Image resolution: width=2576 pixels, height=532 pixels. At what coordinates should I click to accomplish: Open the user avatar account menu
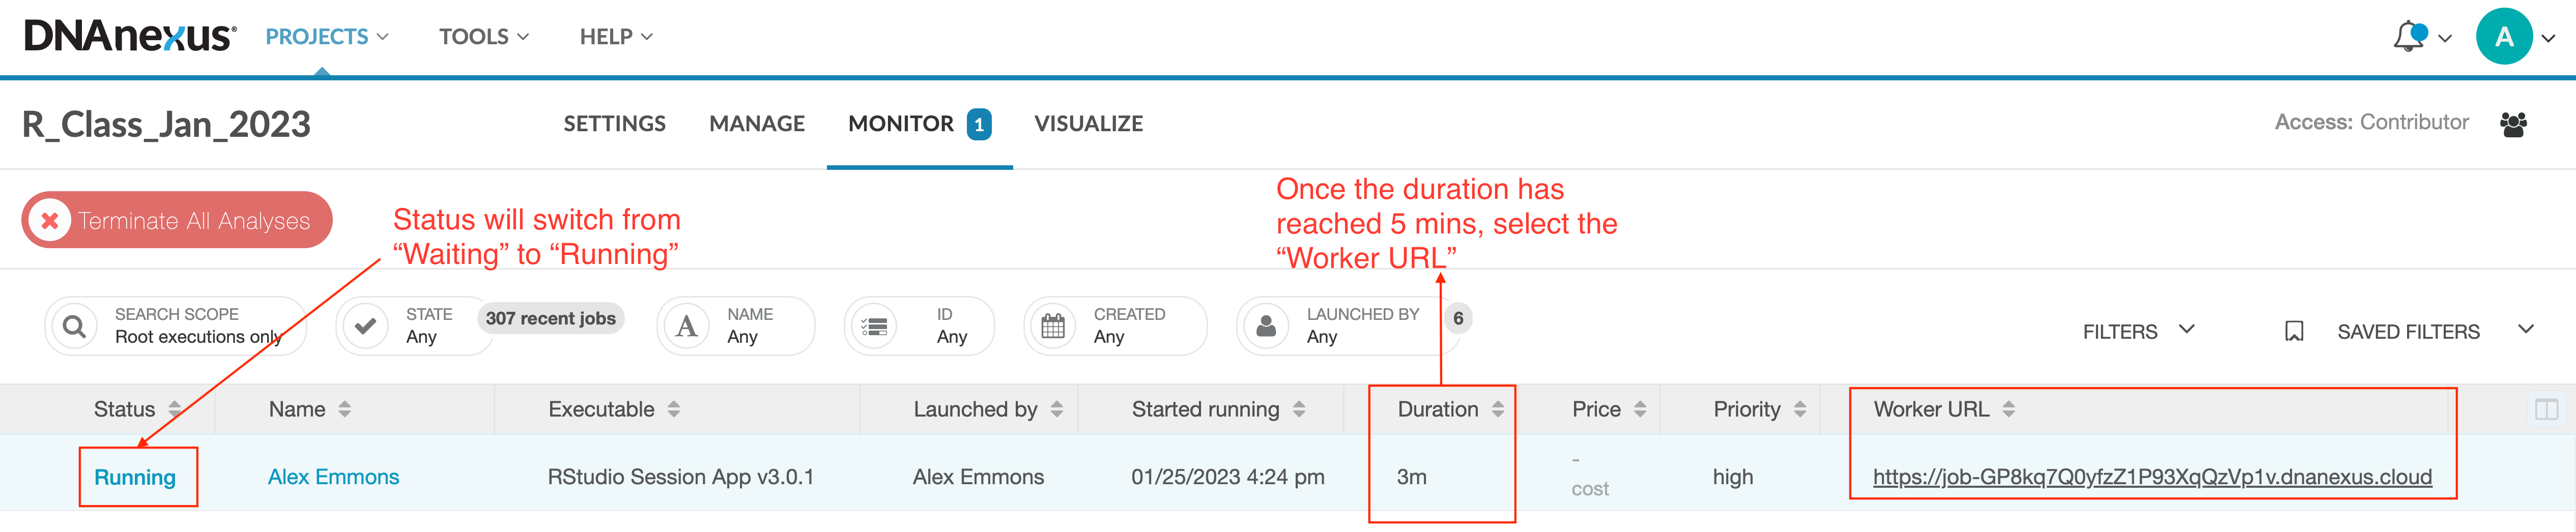click(x=2503, y=37)
